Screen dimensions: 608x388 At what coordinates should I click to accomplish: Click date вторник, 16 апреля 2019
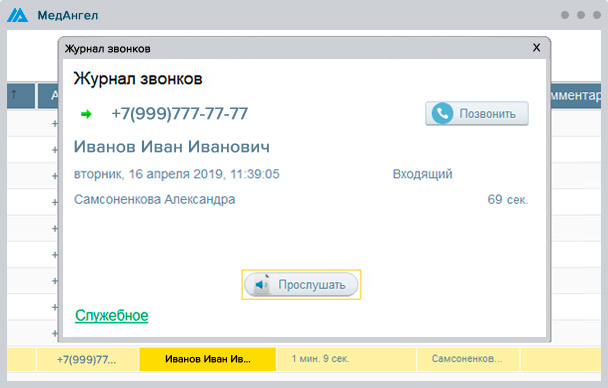tap(149, 174)
